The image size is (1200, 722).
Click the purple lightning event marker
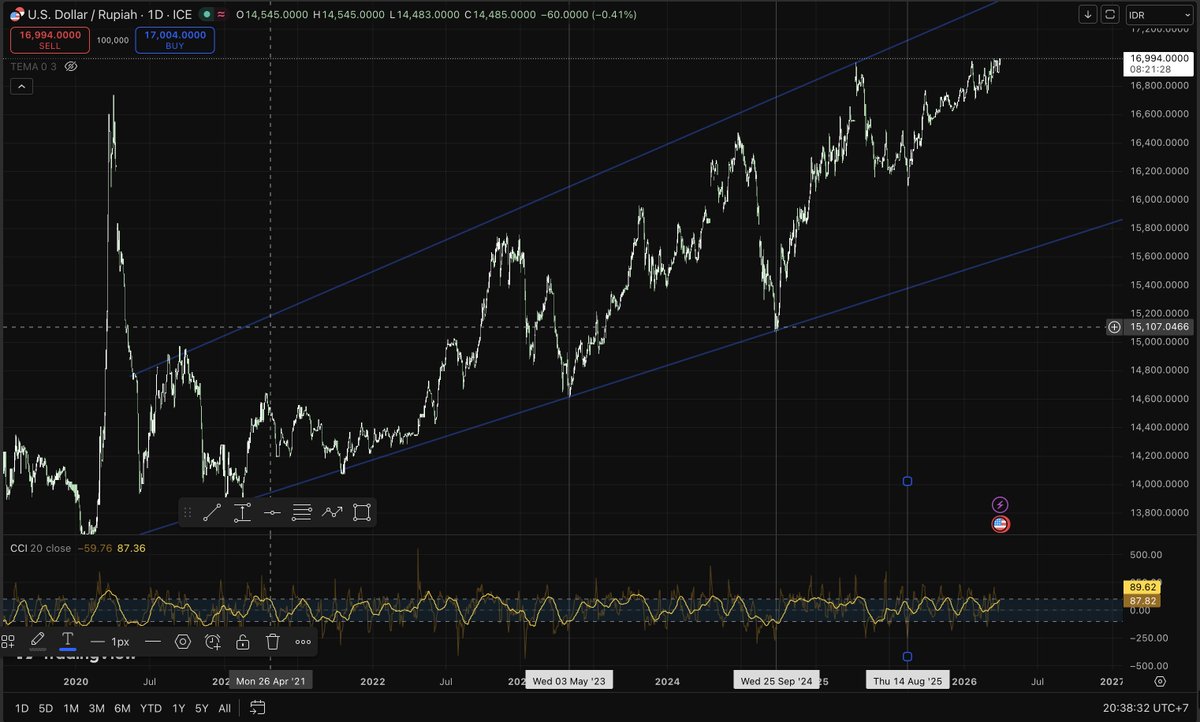point(1000,505)
